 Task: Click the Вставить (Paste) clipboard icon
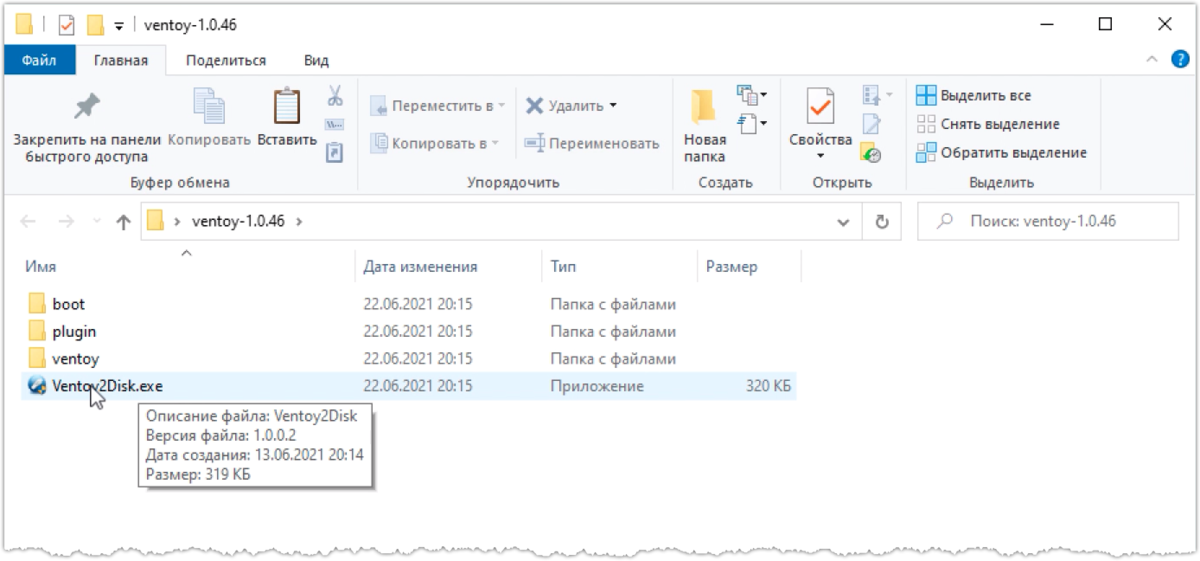click(x=287, y=106)
